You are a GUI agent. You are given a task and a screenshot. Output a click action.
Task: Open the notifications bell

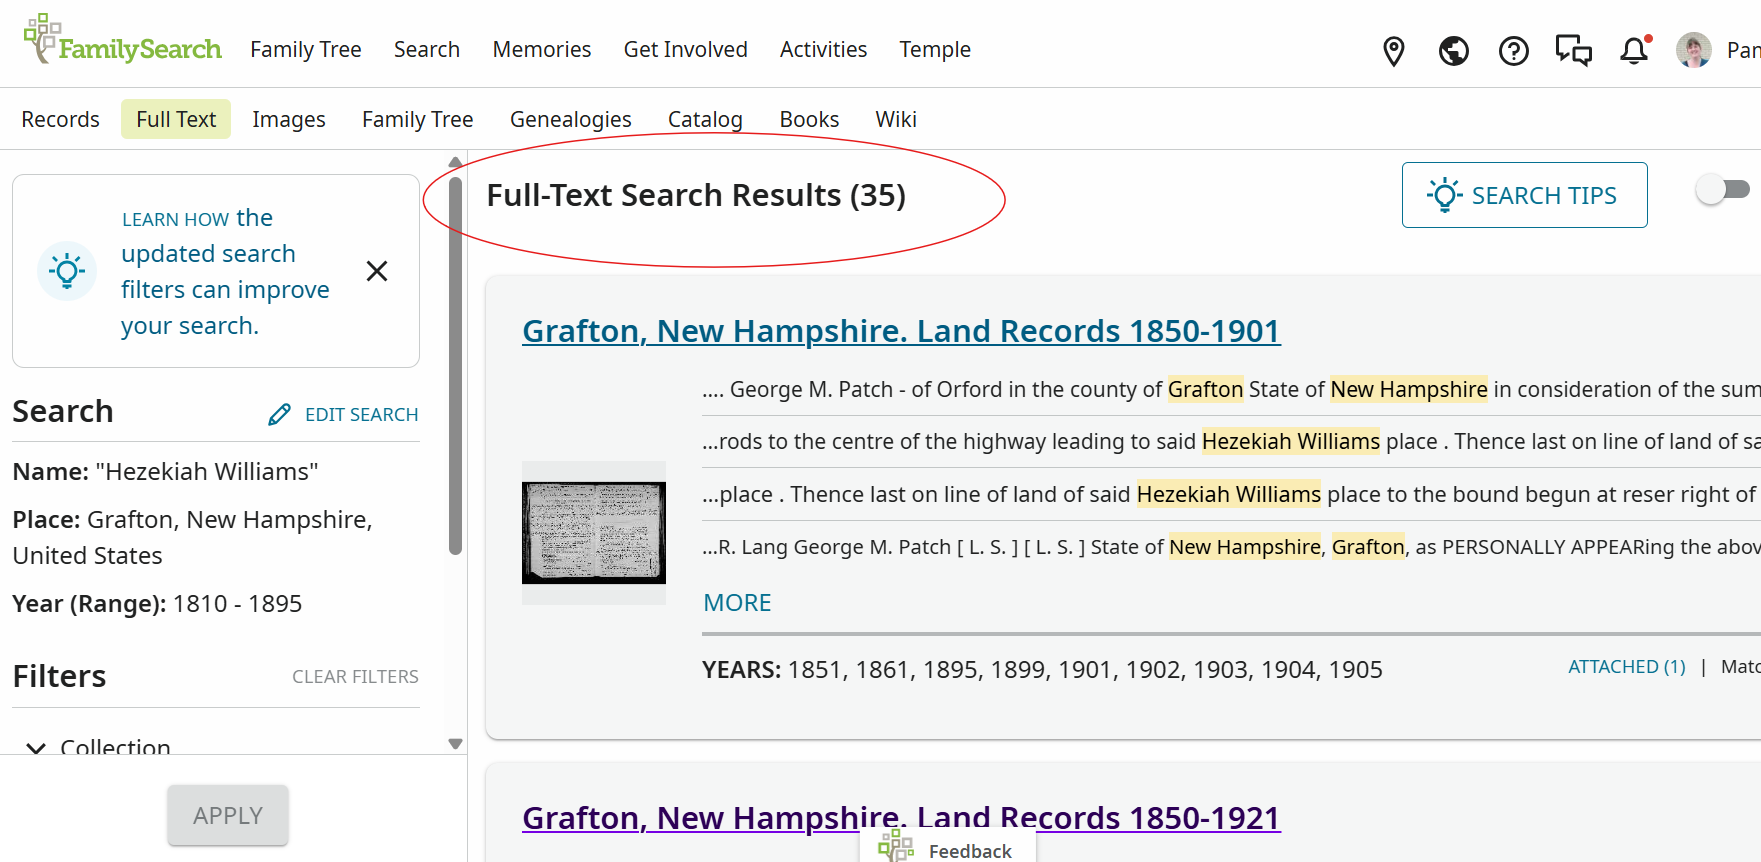[1634, 50]
